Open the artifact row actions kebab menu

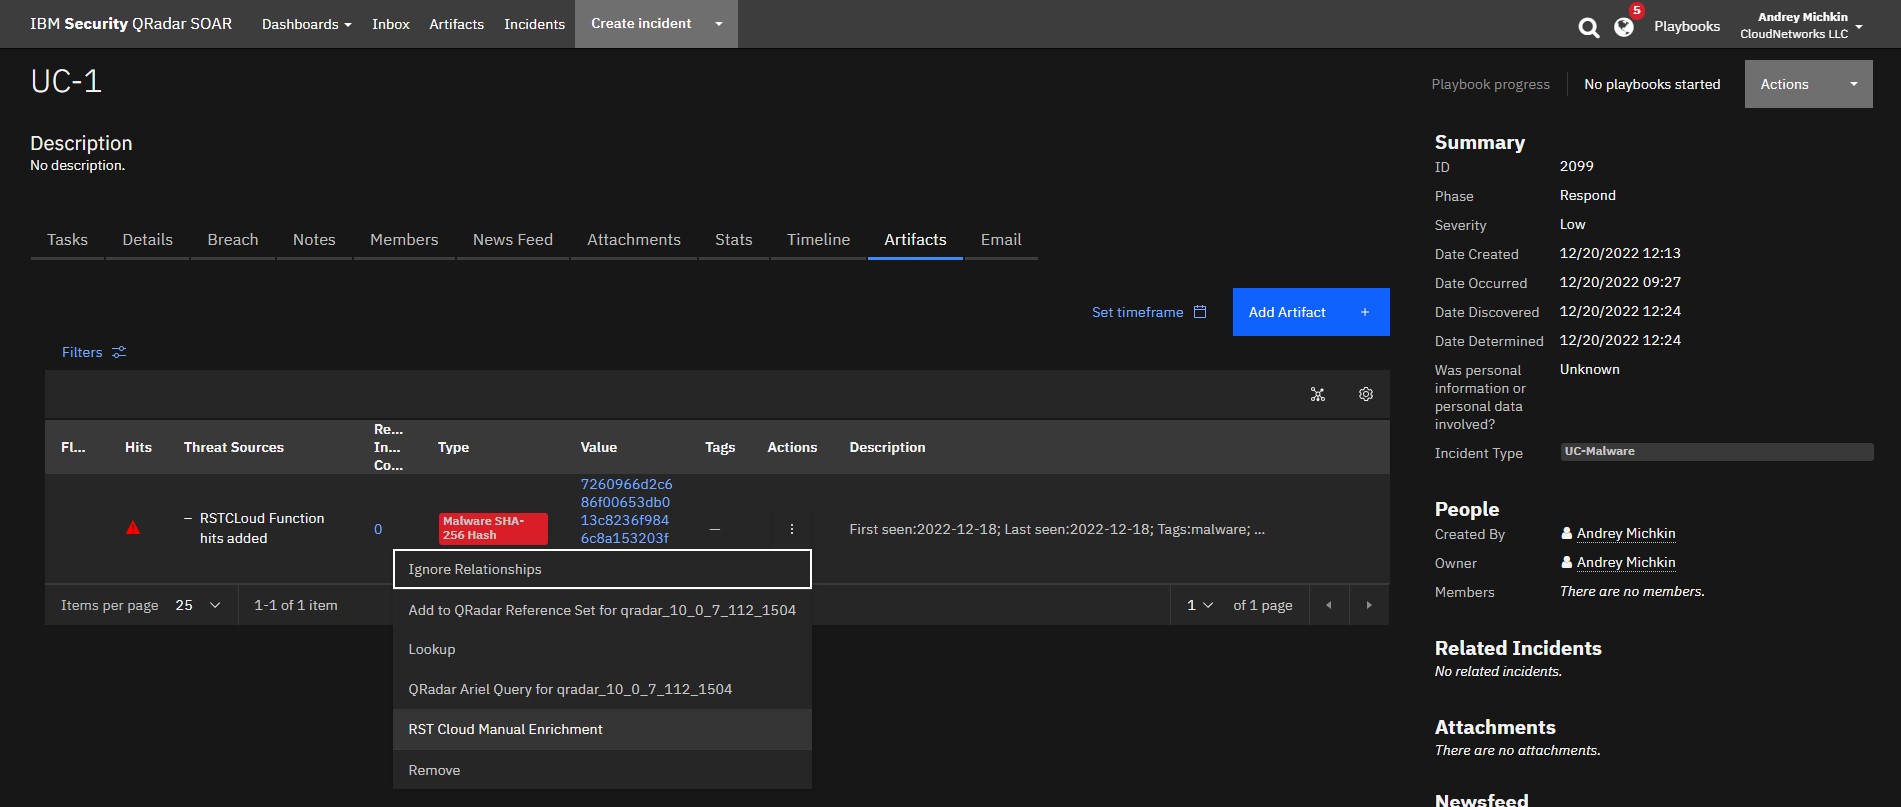click(791, 529)
